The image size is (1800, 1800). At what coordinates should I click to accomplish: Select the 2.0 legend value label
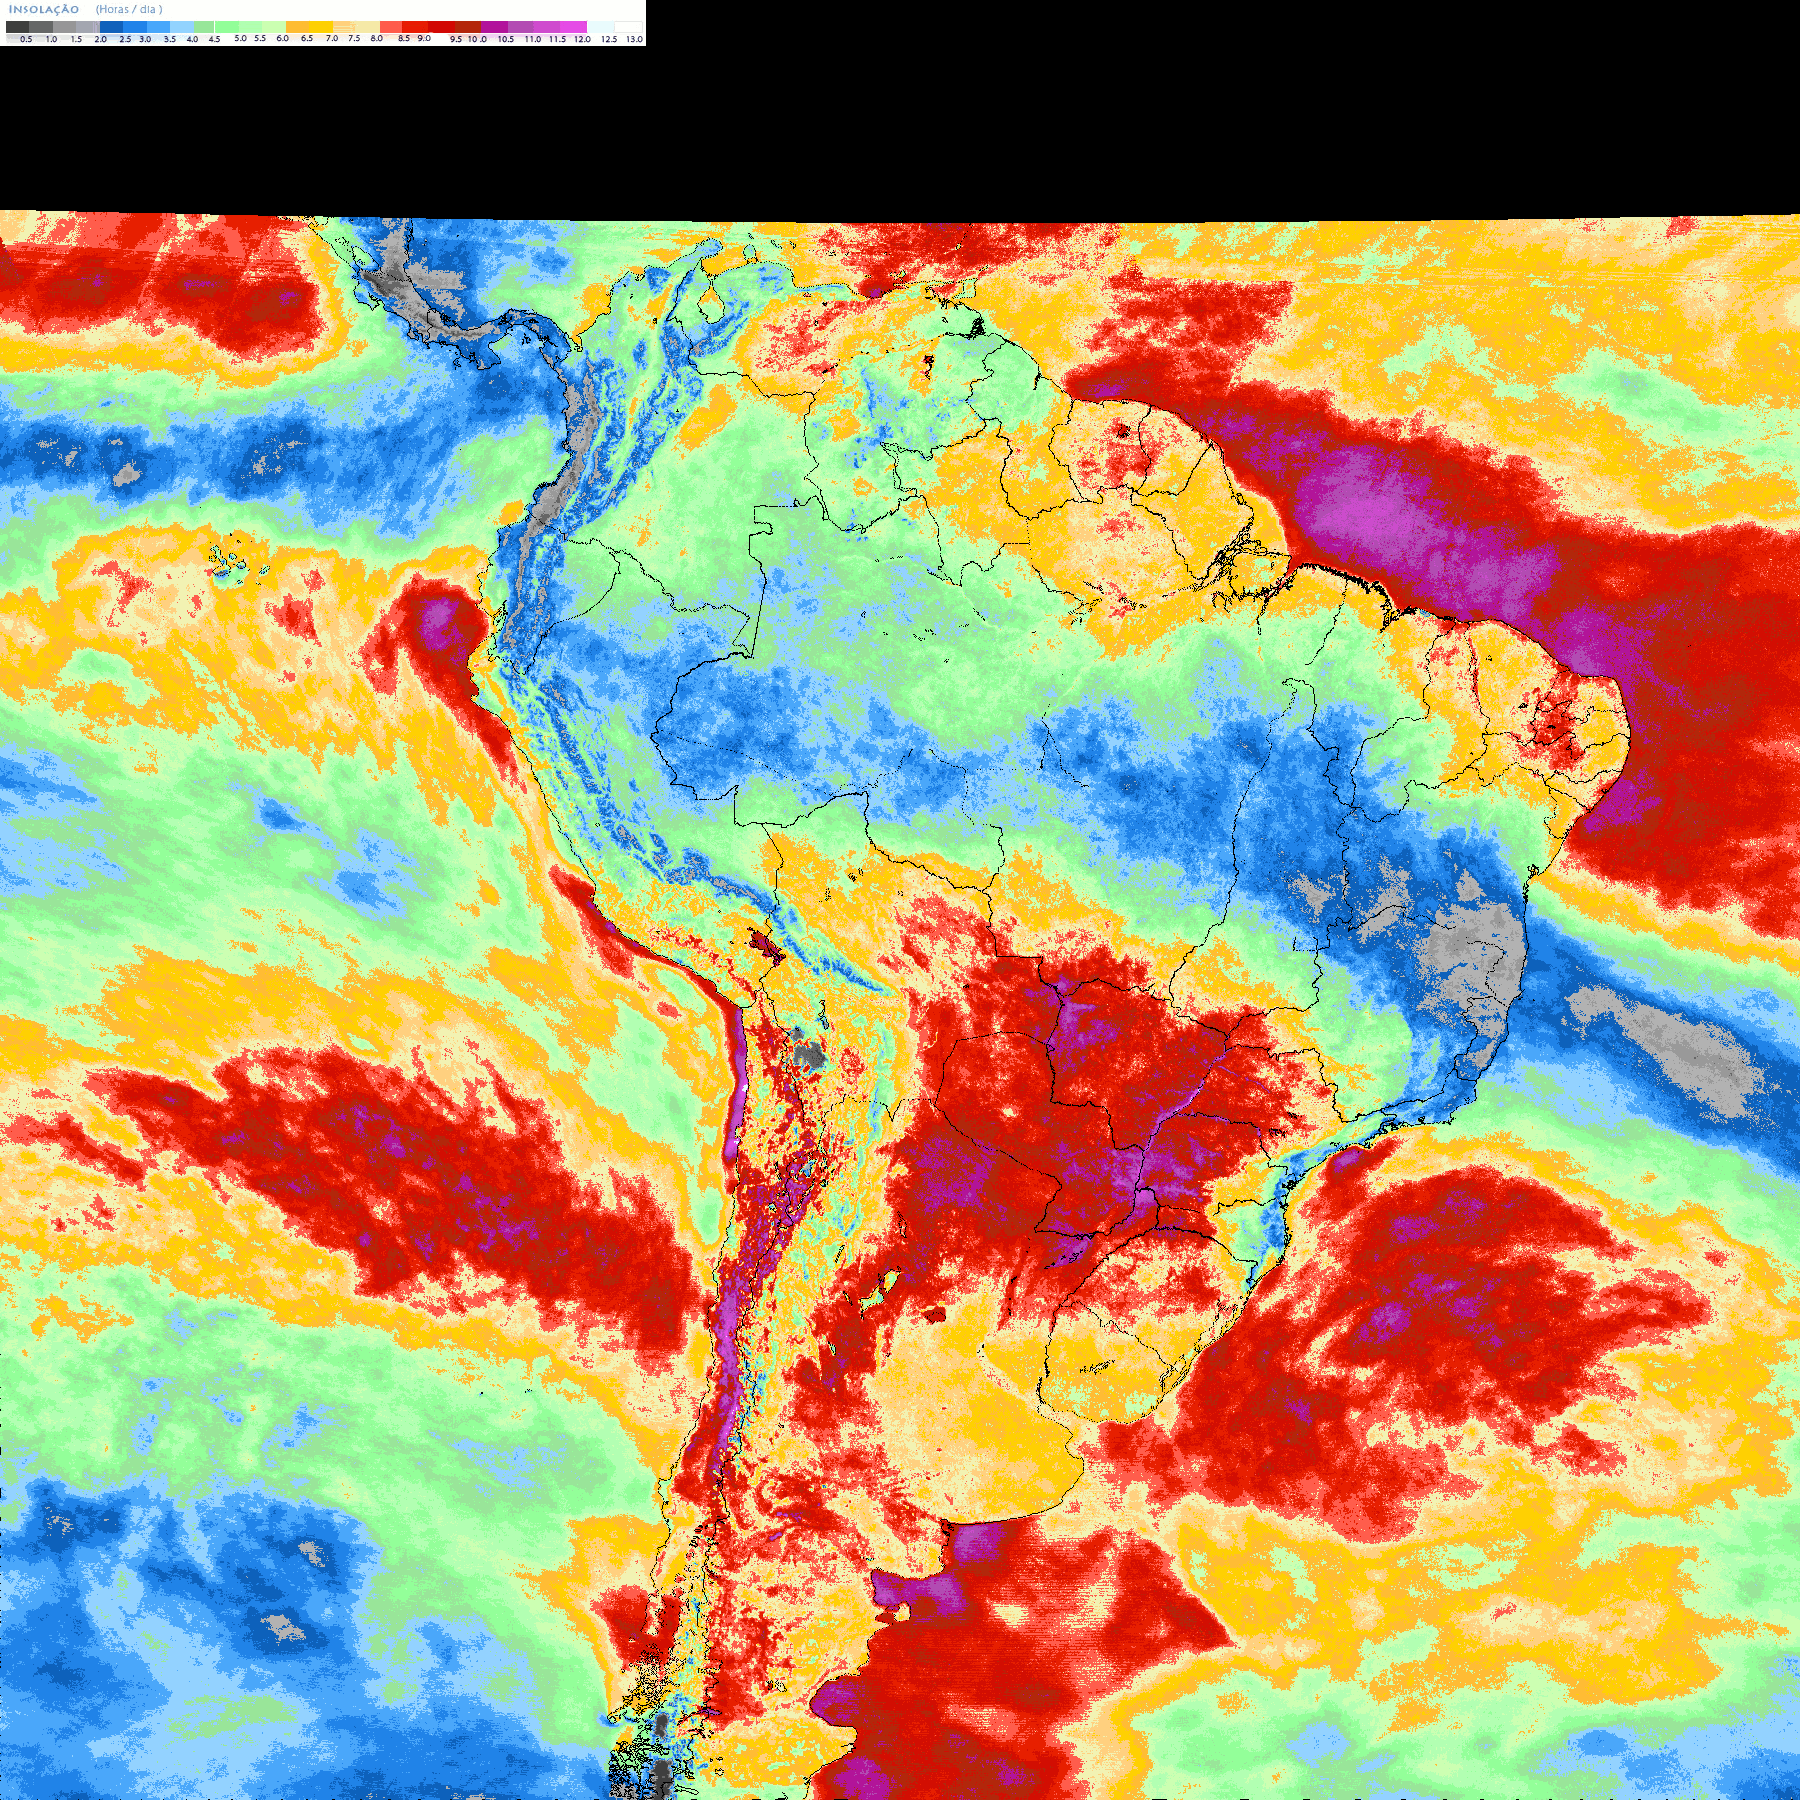(100, 39)
